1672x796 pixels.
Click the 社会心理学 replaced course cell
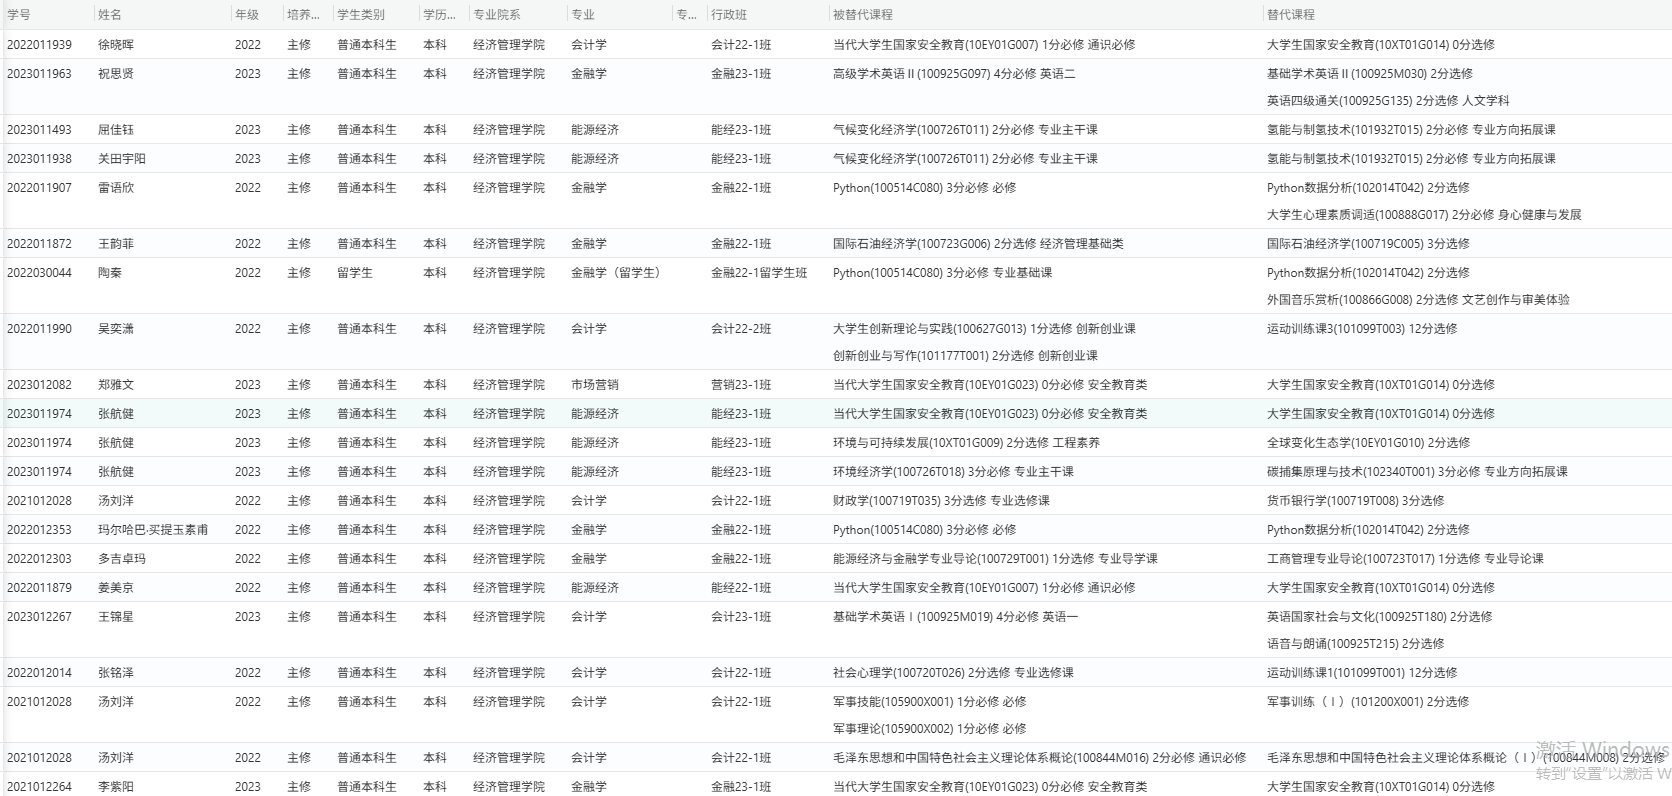[x=952, y=673]
